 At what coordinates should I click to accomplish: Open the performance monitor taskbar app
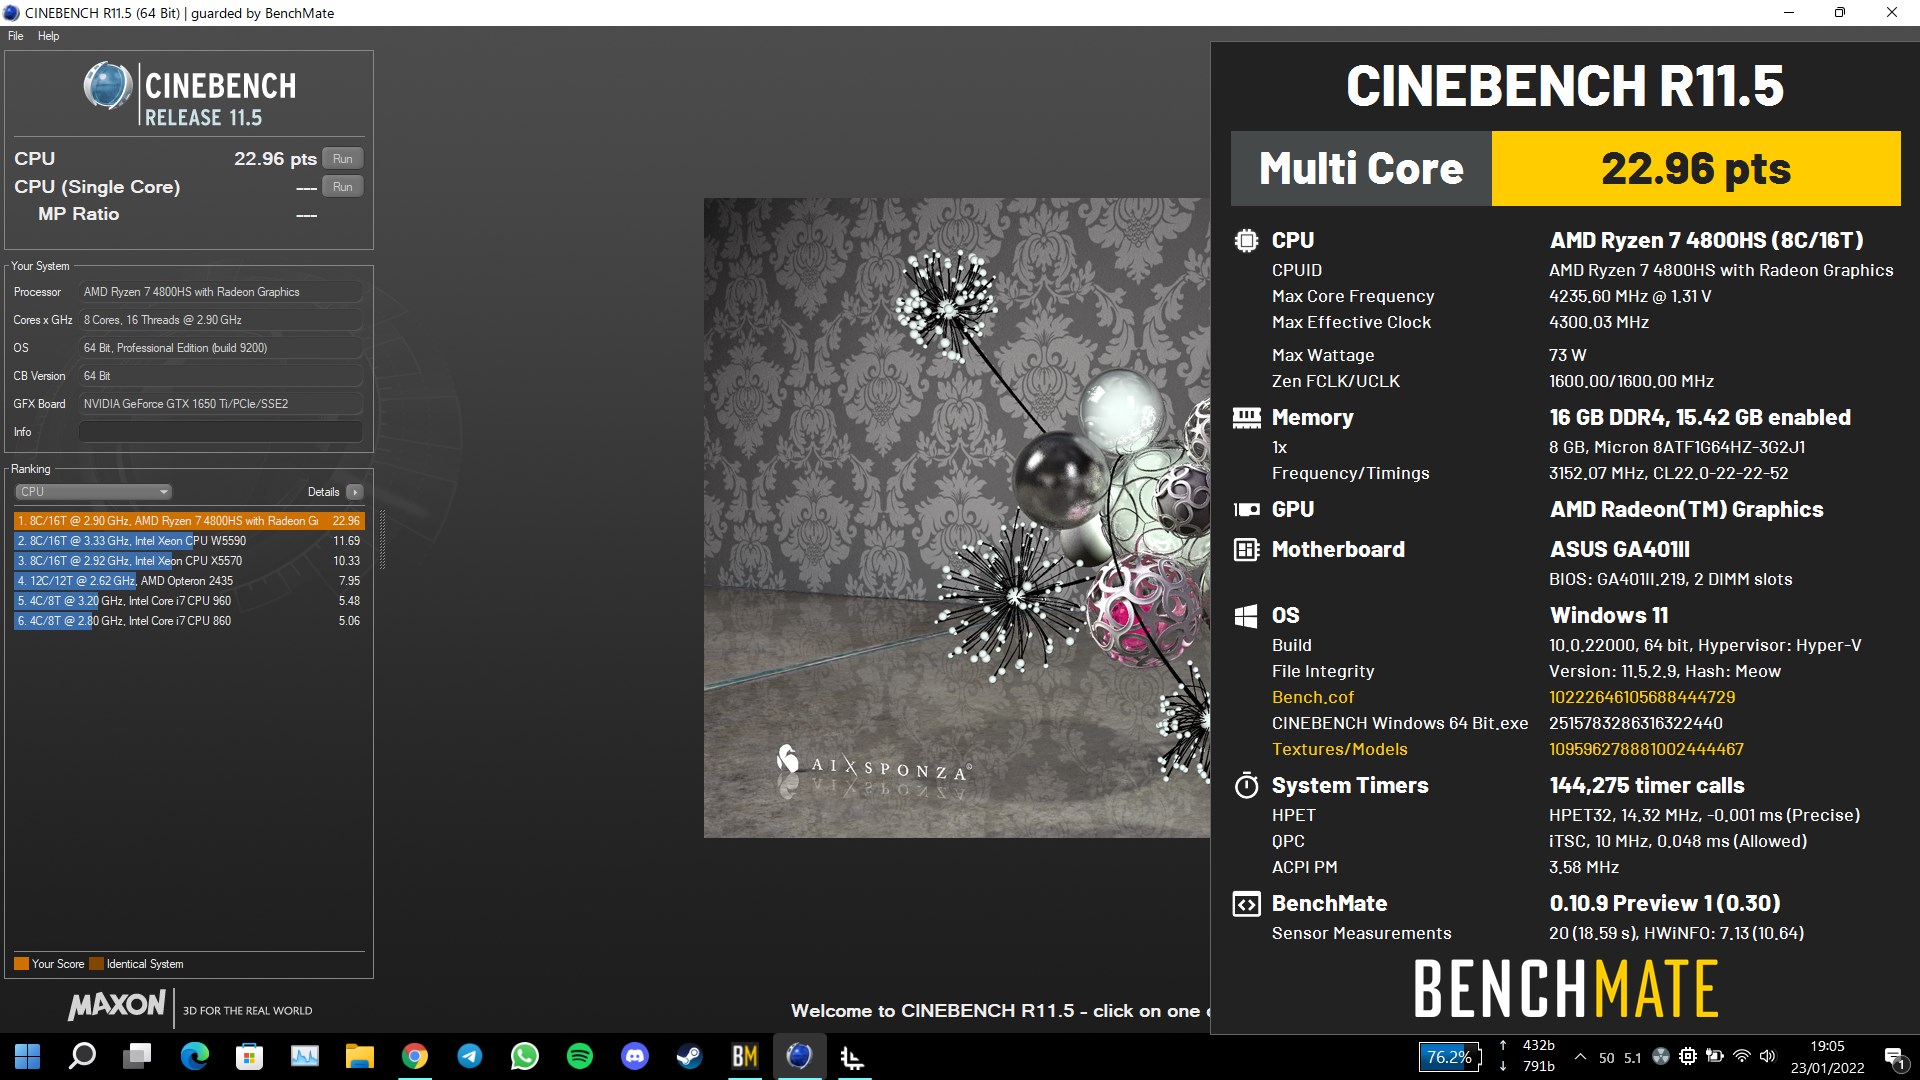[x=304, y=1056]
